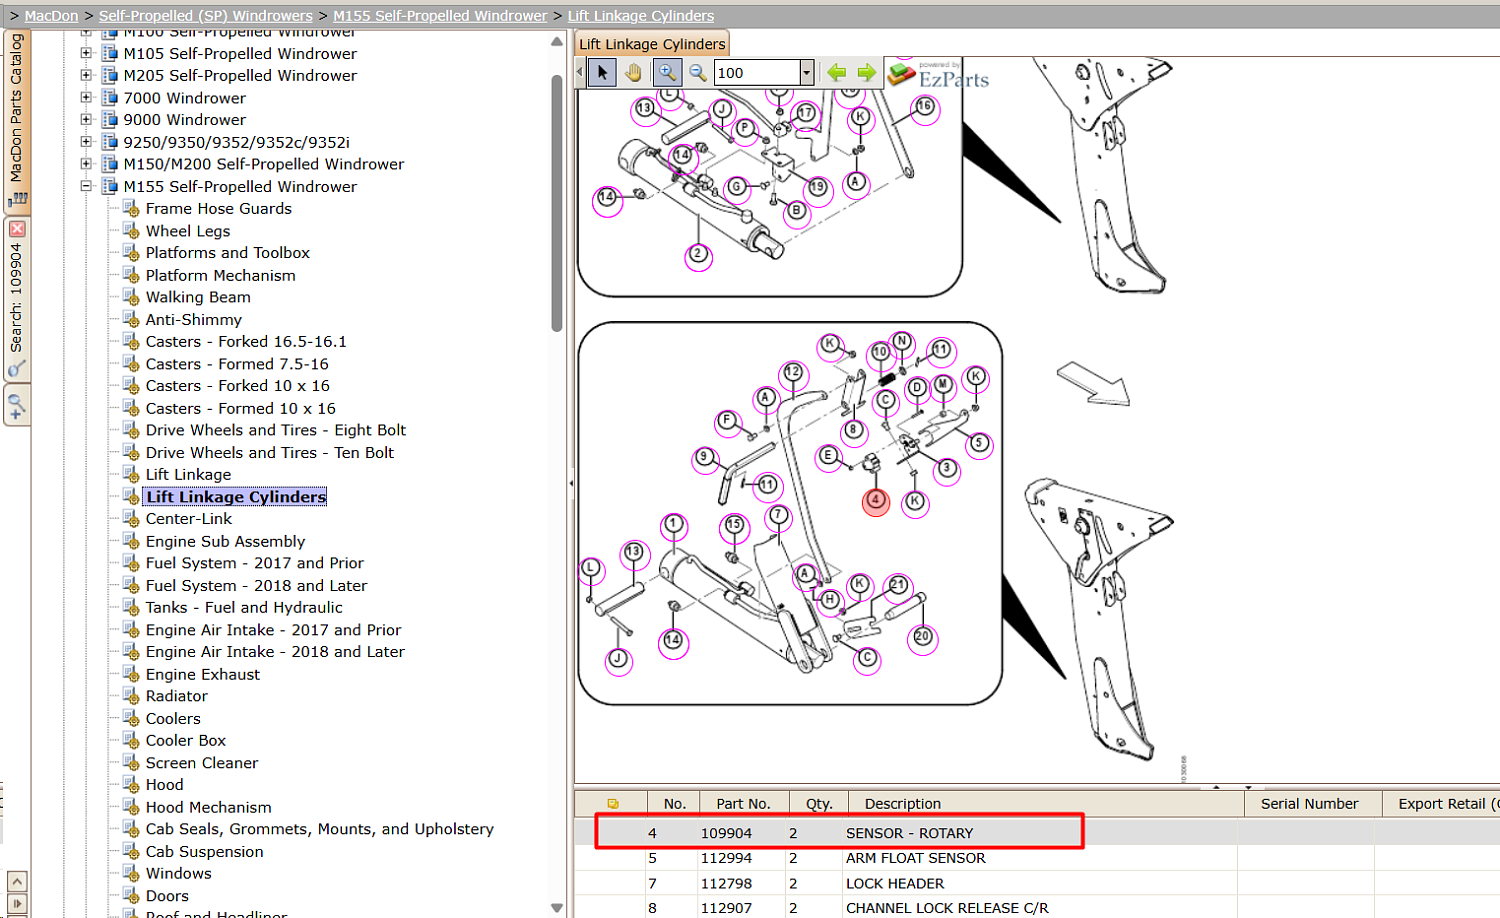1500x918 pixels.
Task: Click the zoom out magnifier tool
Action: pos(697,72)
